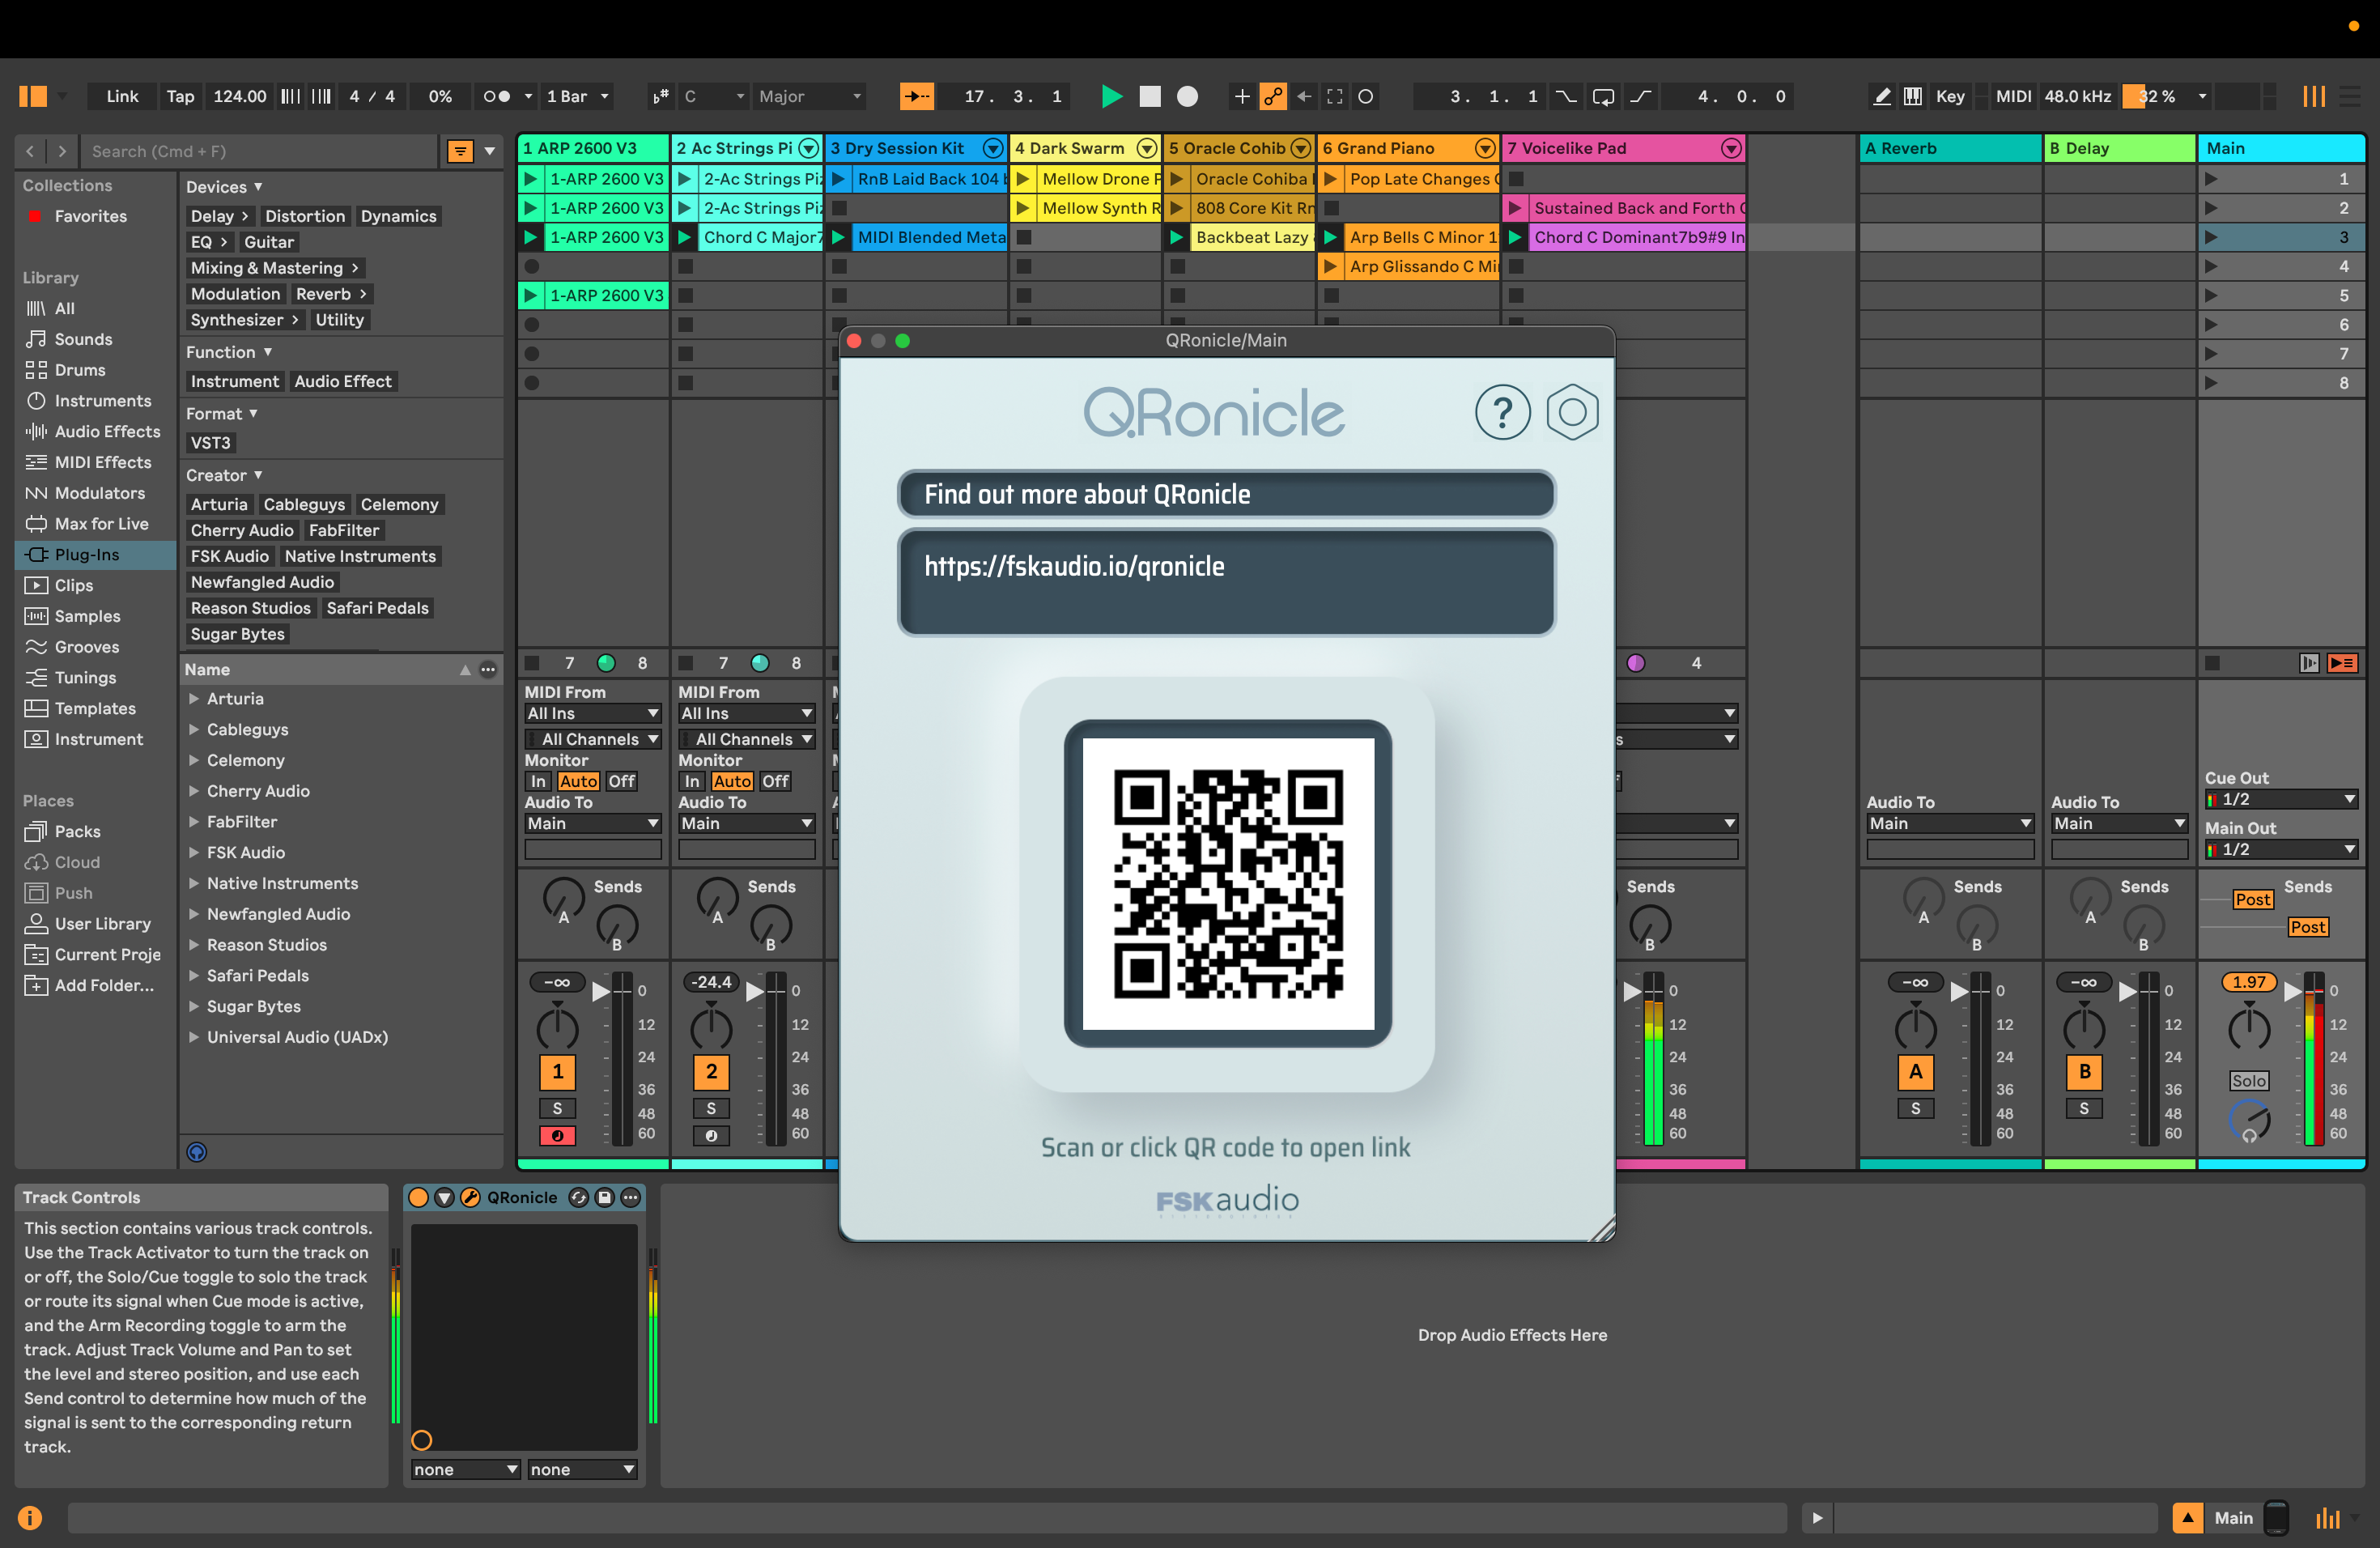This screenshot has height=1548, width=2380.
Task: Toggle the Loop switch icon
Action: pos(1603,96)
